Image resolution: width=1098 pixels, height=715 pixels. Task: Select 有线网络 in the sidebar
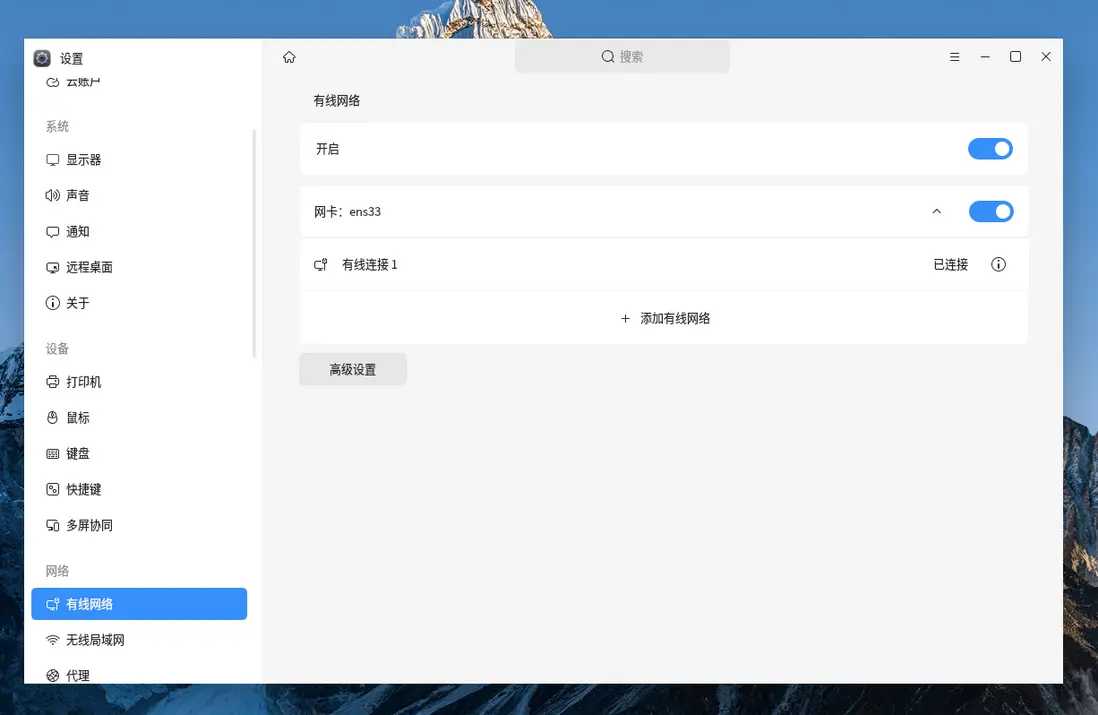pyautogui.click(x=139, y=604)
